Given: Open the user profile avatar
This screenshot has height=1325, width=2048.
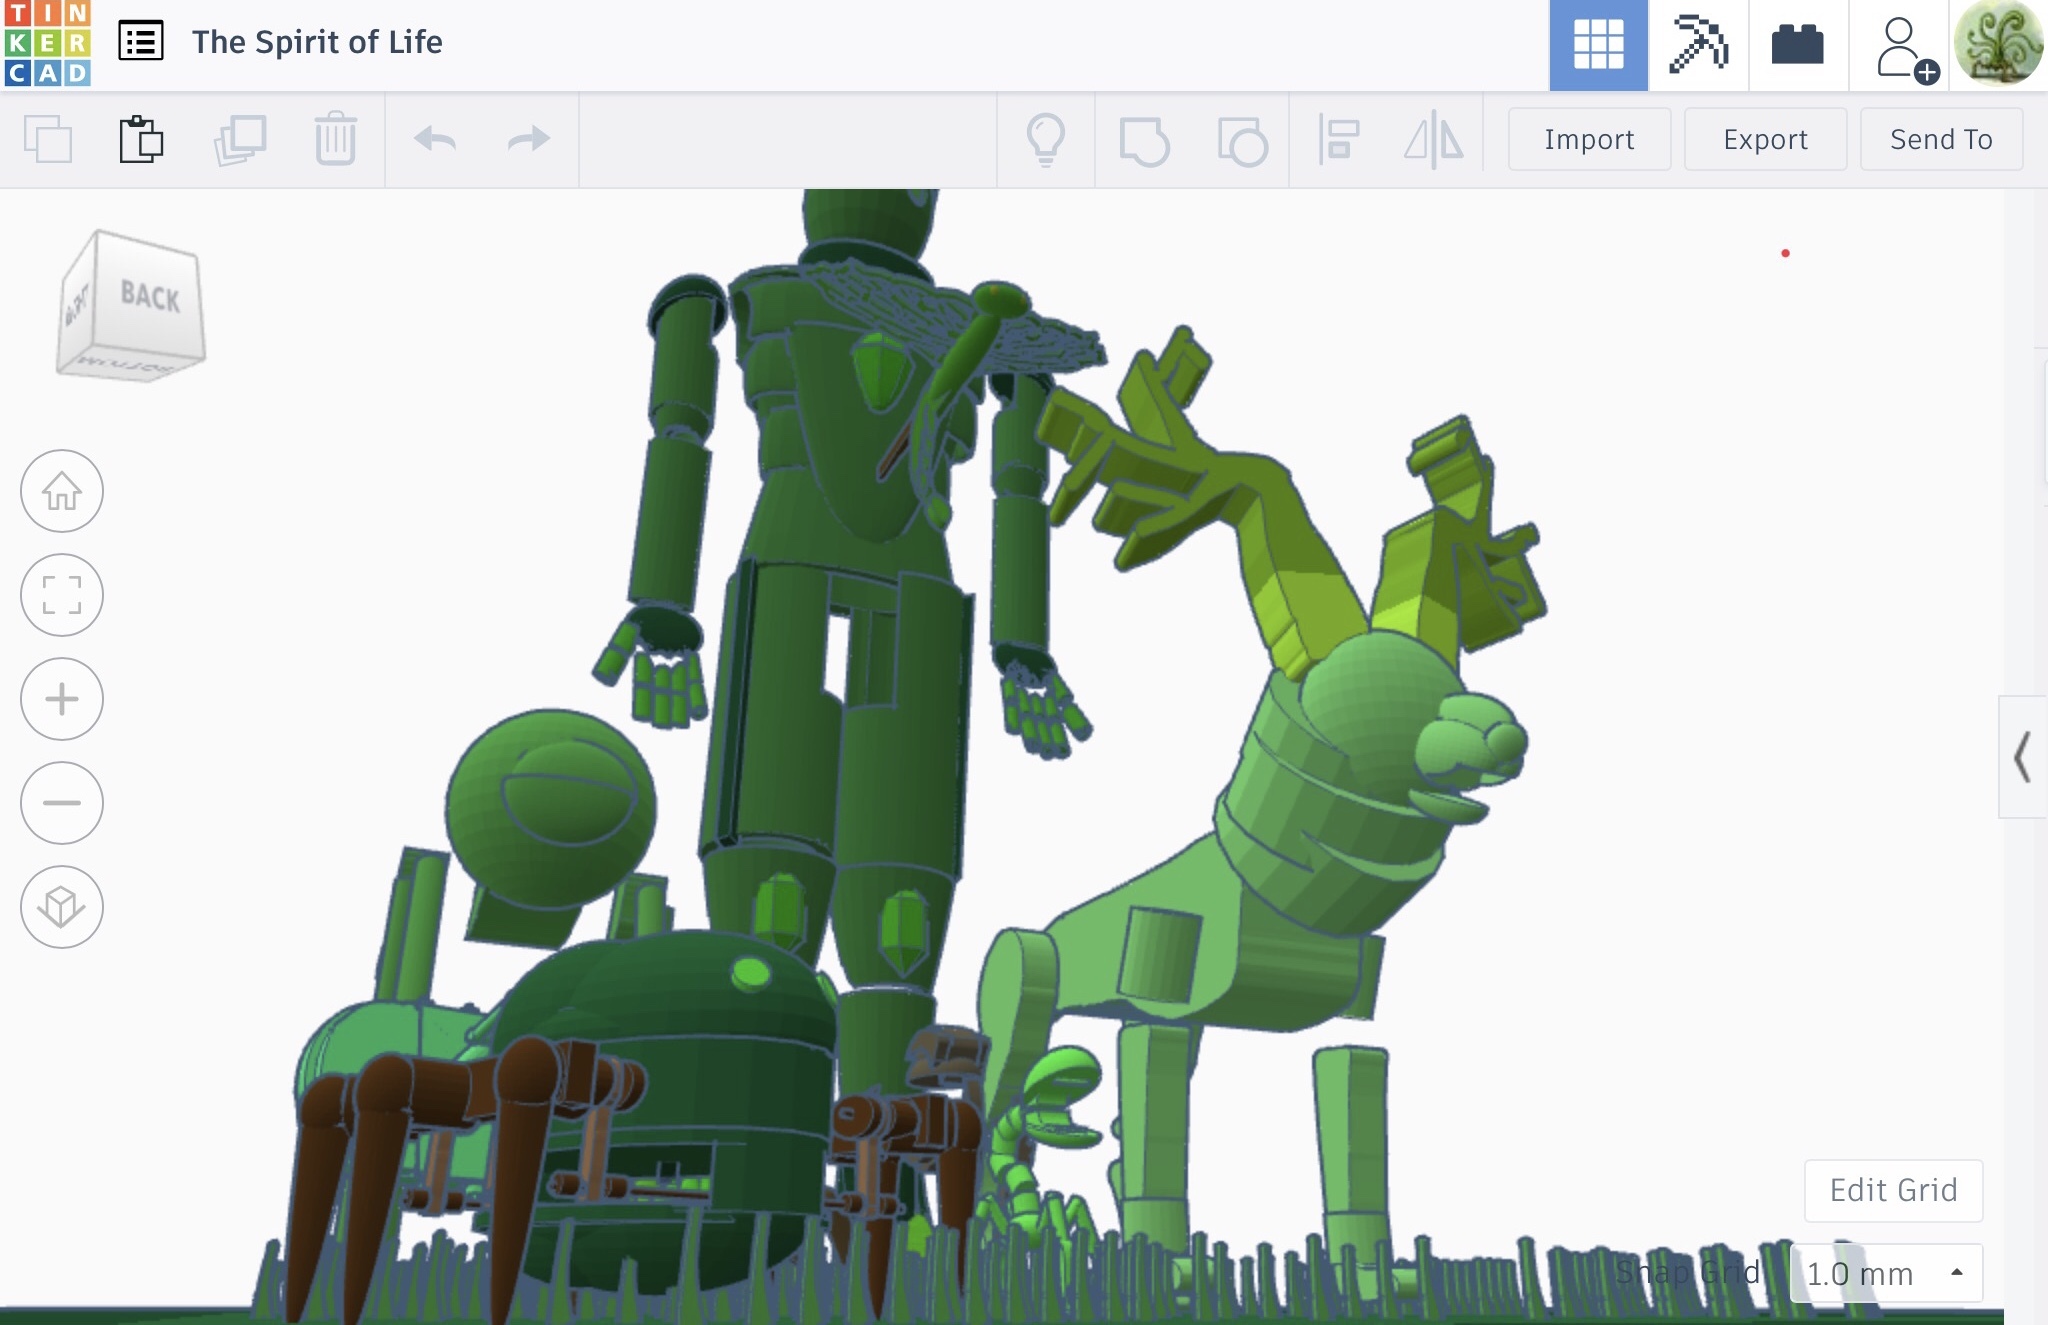Looking at the screenshot, I should (x=1999, y=44).
